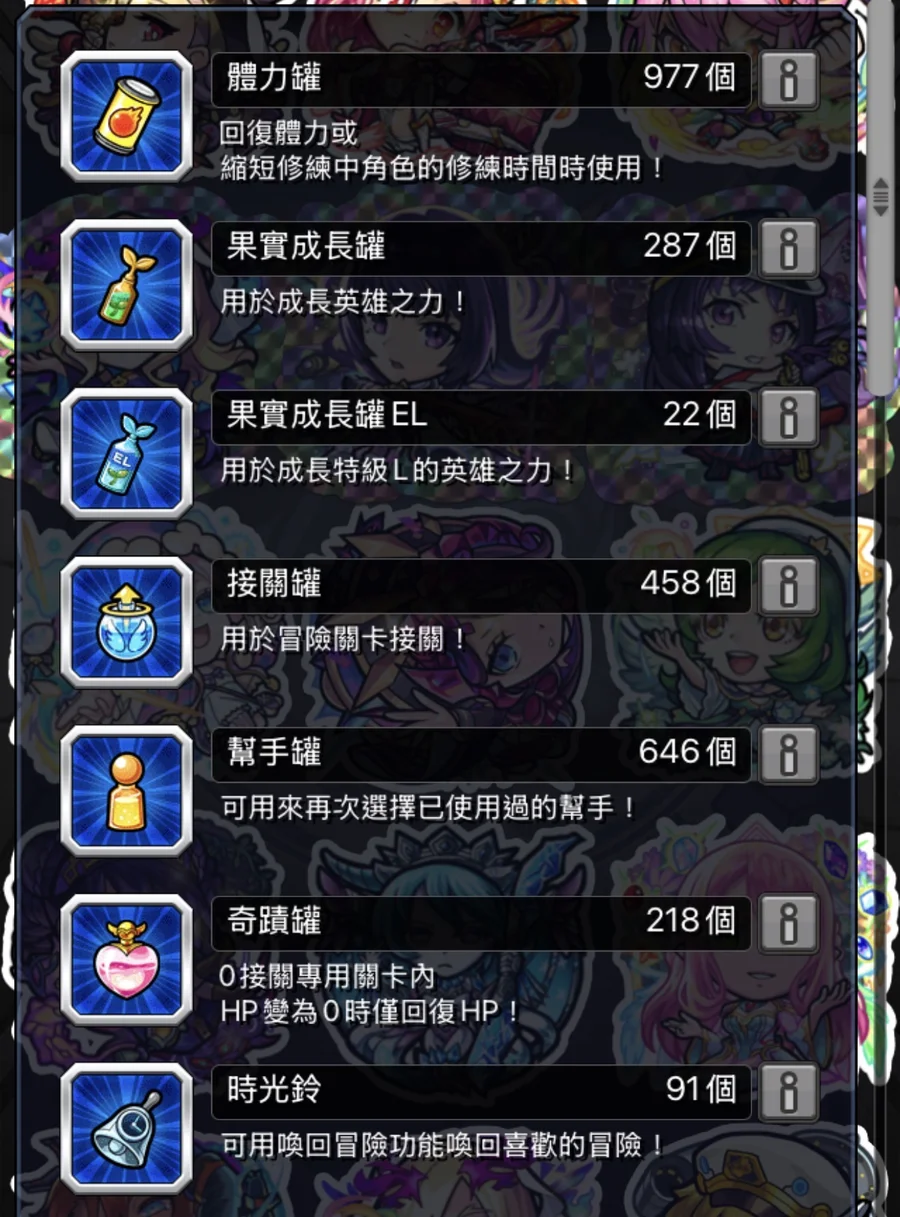
Task: Tap the 幫手罐 orange bottle icon
Action: tap(126, 791)
